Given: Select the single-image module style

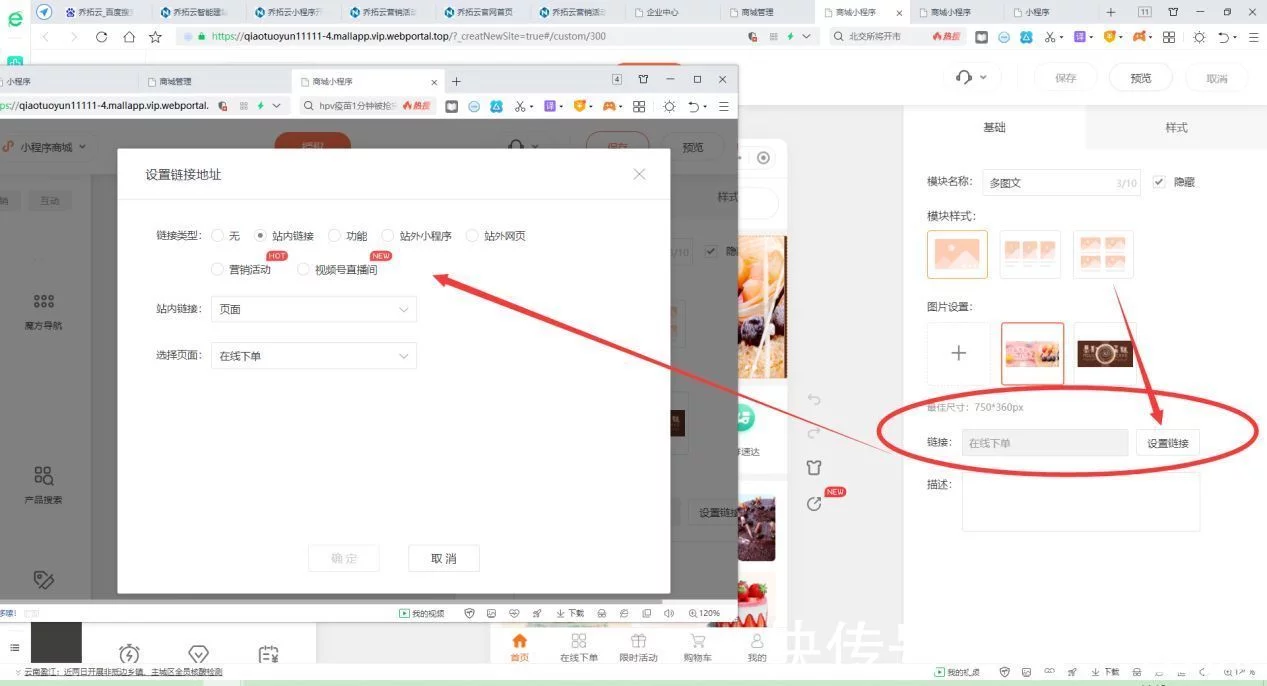Looking at the screenshot, I should point(957,254).
